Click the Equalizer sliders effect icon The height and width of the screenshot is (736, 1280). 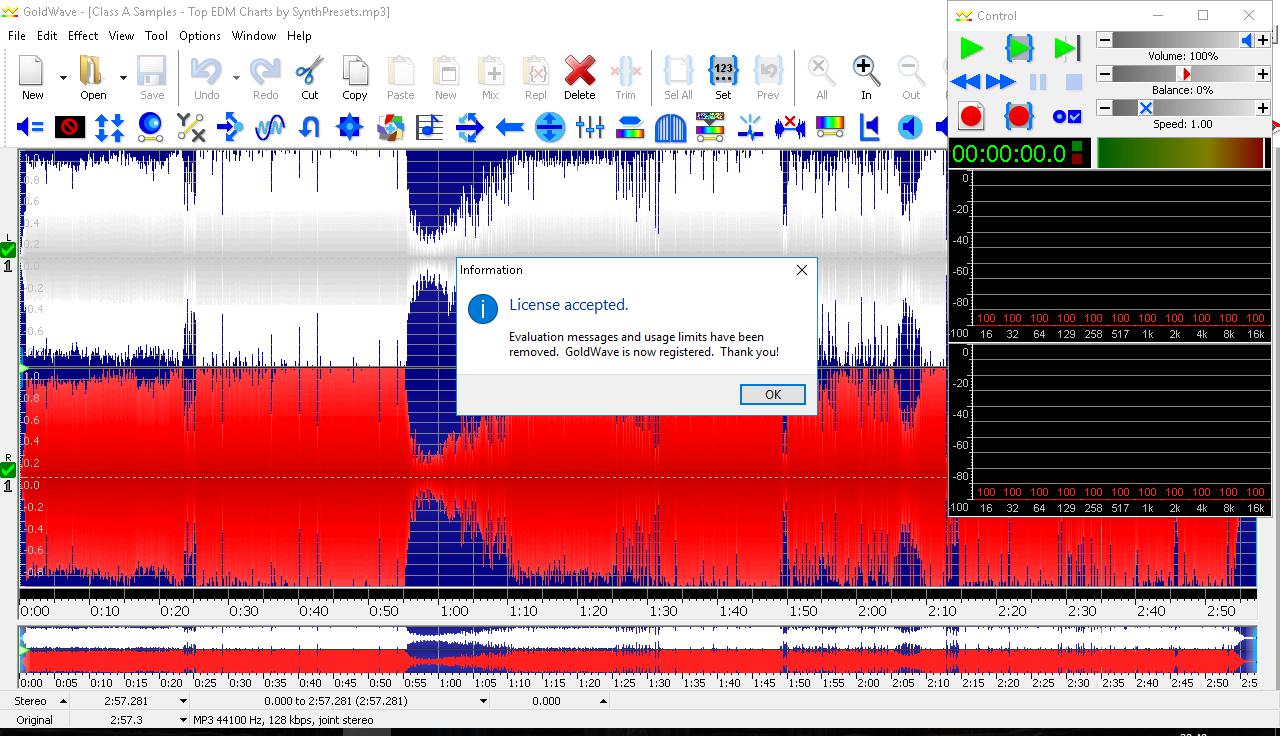click(x=590, y=127)
